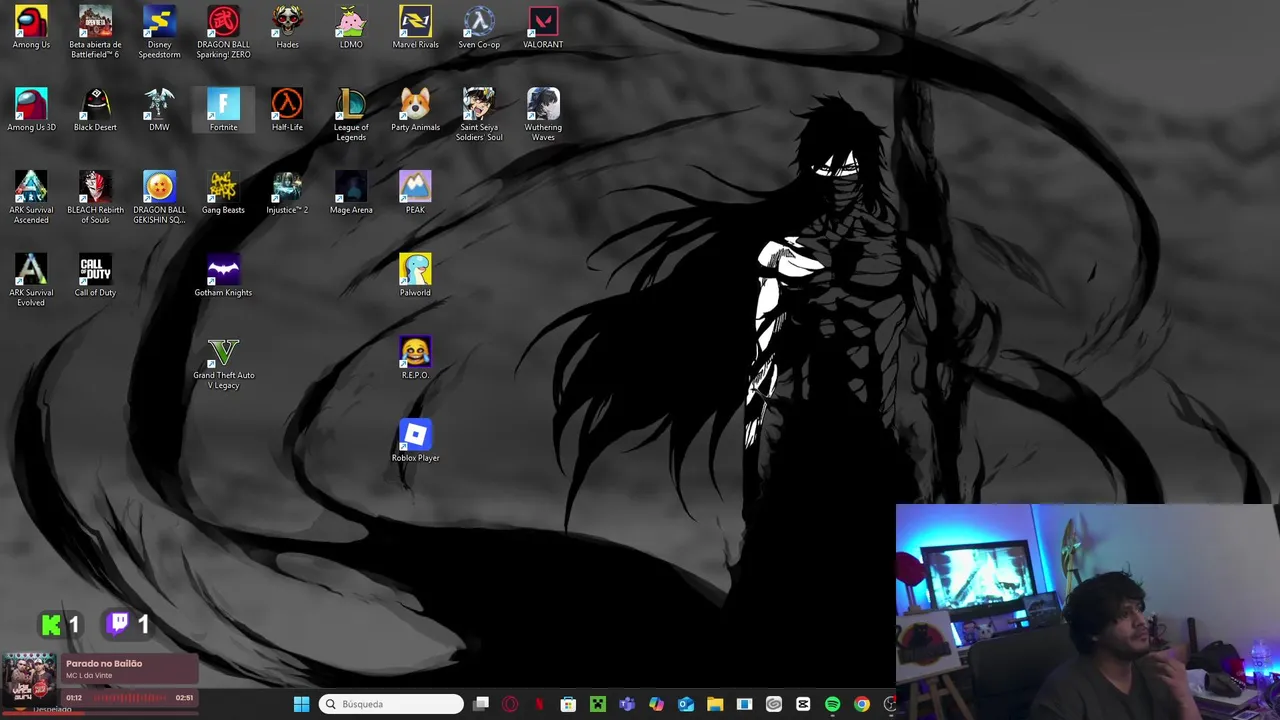This screenshot has height=720, width=1280.
Task: Select the DMW desktop icon
Action: click(x=159, y=110)
